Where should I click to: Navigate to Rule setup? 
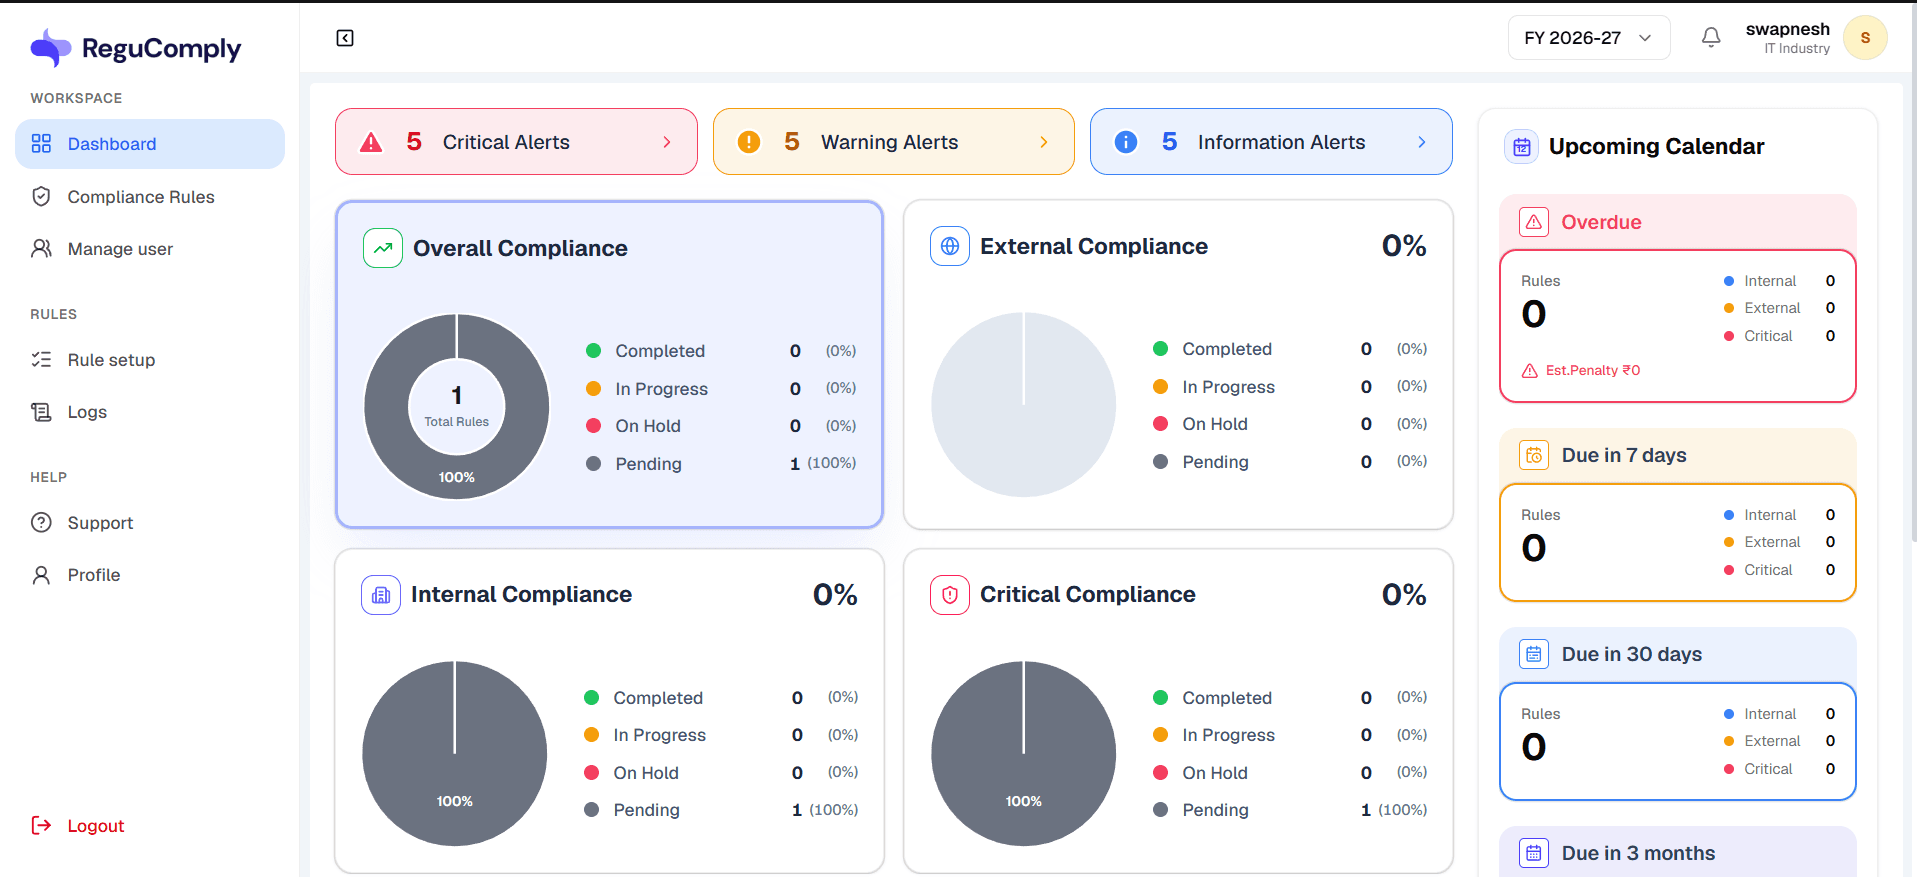(150, 360)
